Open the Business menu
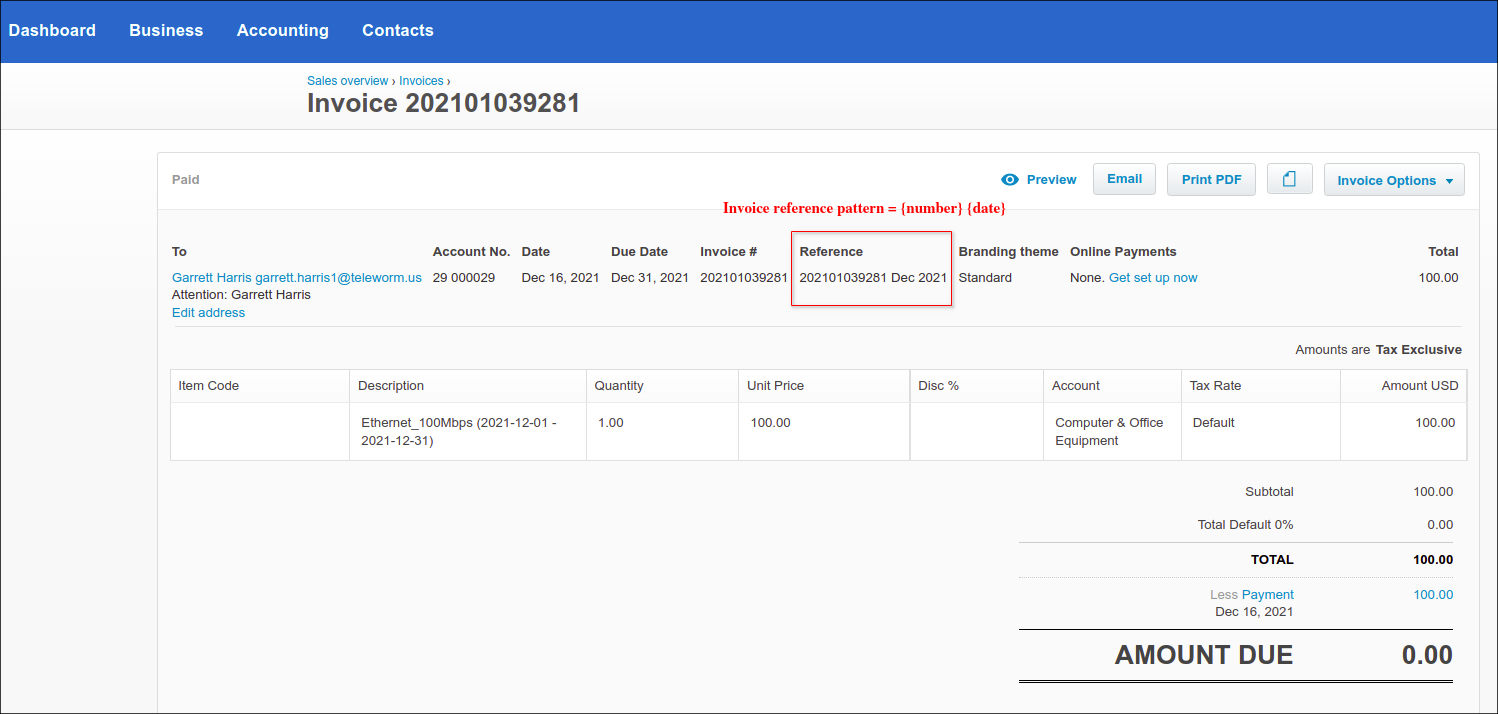1498x714 pixels. click(x=166, y=30)
